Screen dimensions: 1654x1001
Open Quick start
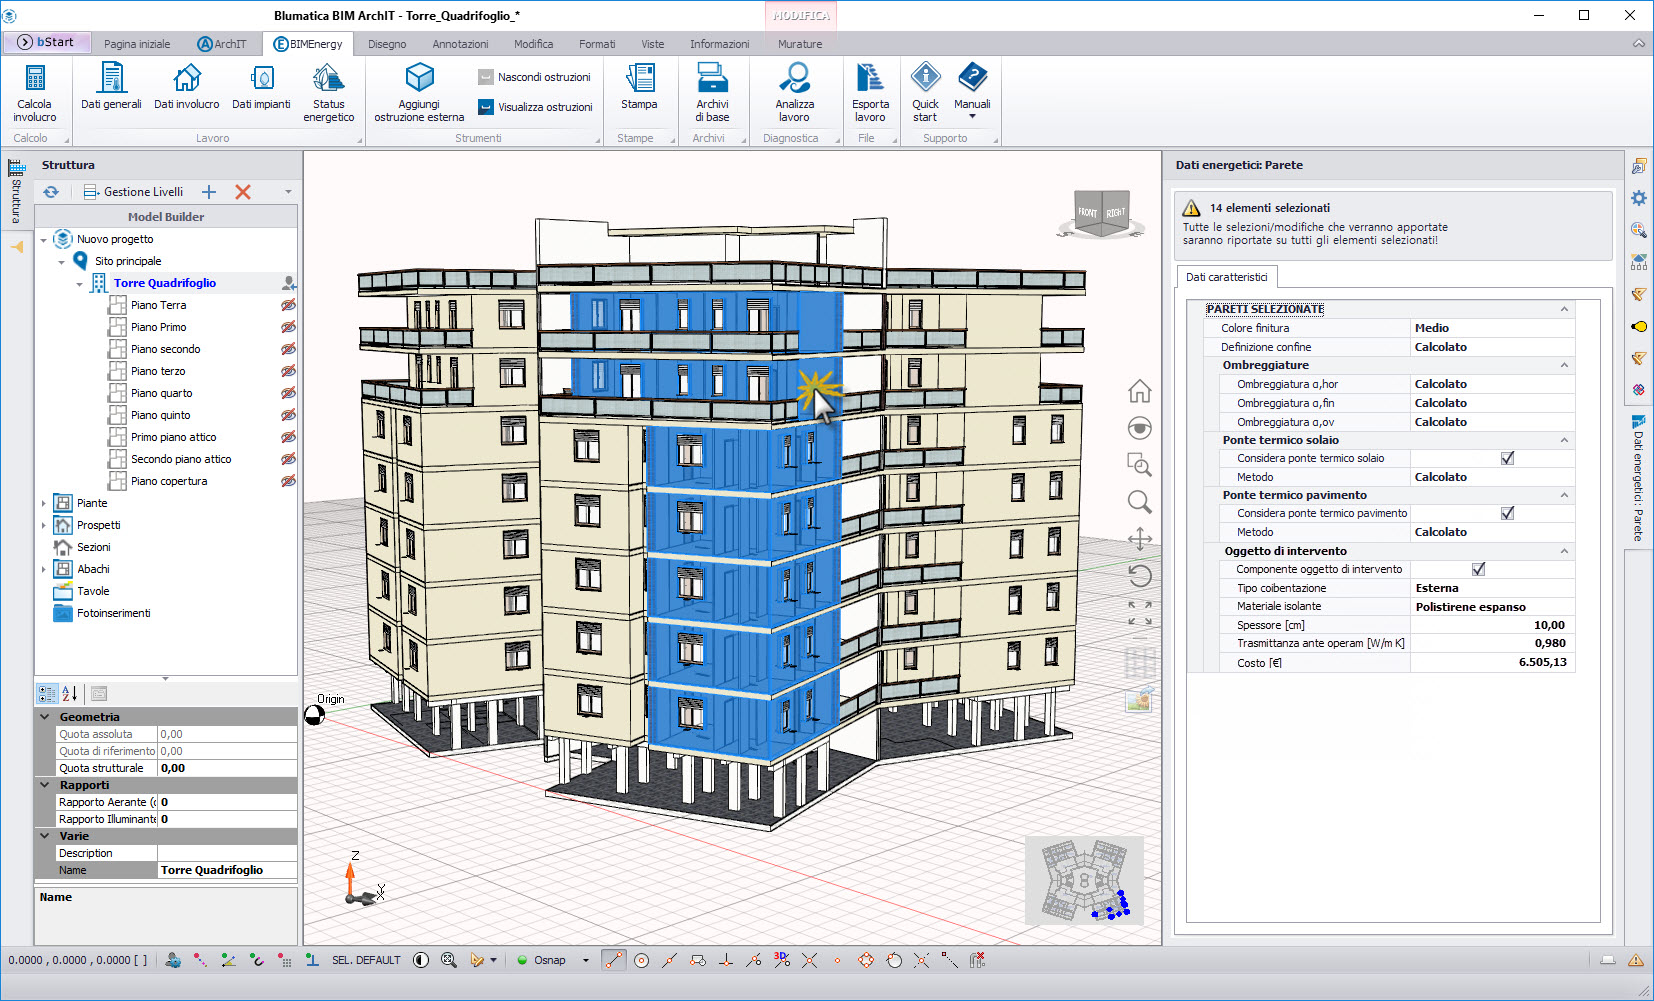925,93
